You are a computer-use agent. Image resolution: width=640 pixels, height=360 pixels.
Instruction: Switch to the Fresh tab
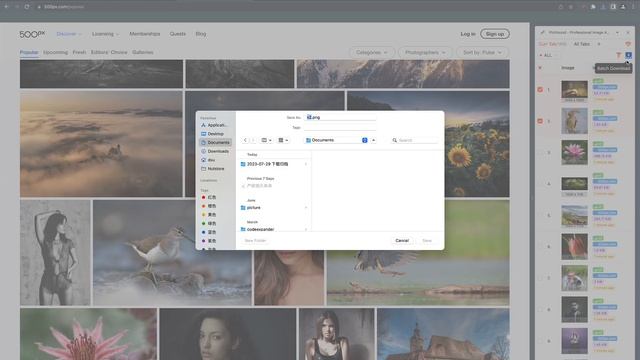pyautogui.click(x=79, y=52)
